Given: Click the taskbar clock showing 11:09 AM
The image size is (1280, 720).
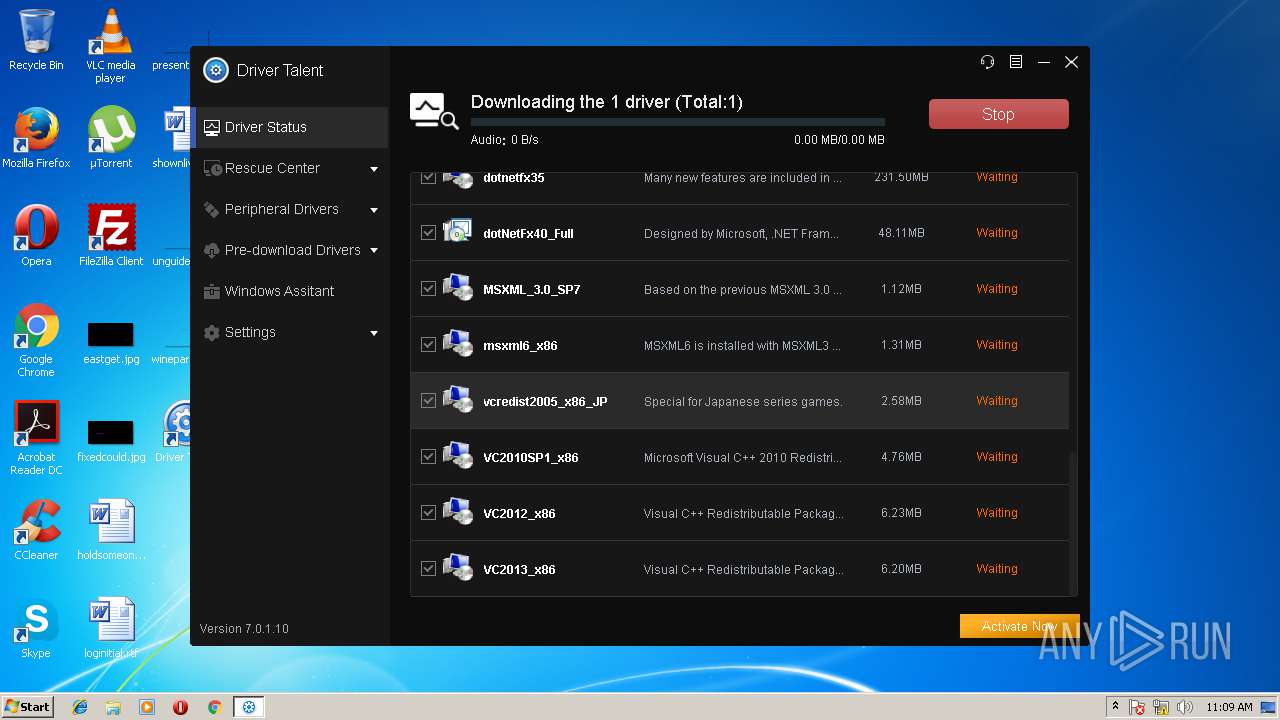Looking at the screenshot, I should click(1230, 707).
